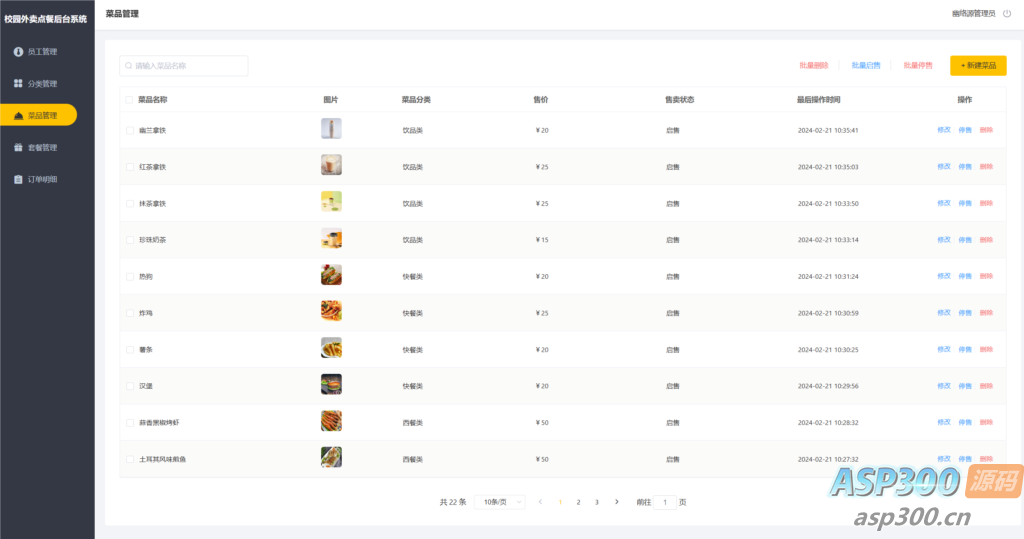Check the box for 红茶拿铁
The height and width of the screenshot is (539, 1024).
click(x=129, y=167)
